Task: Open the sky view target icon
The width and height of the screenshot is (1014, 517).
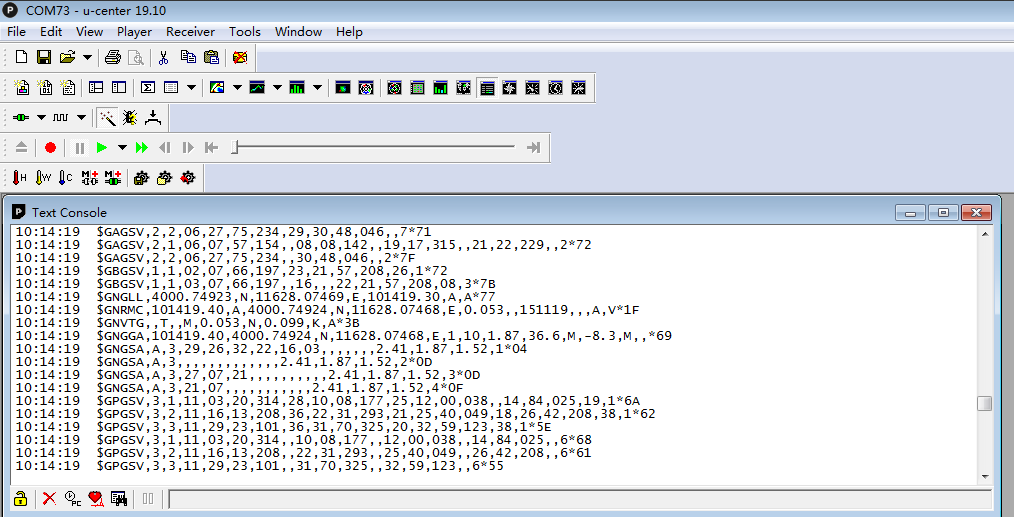Action: (x=366, y=87)
